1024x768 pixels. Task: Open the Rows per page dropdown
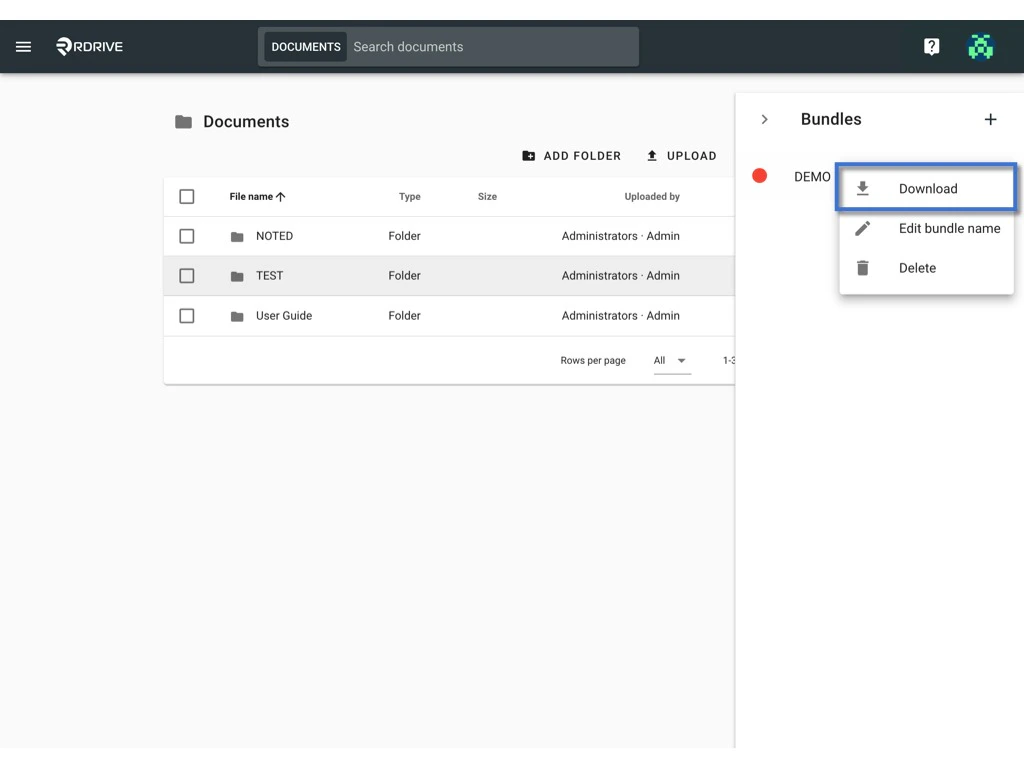click(671, 360)
